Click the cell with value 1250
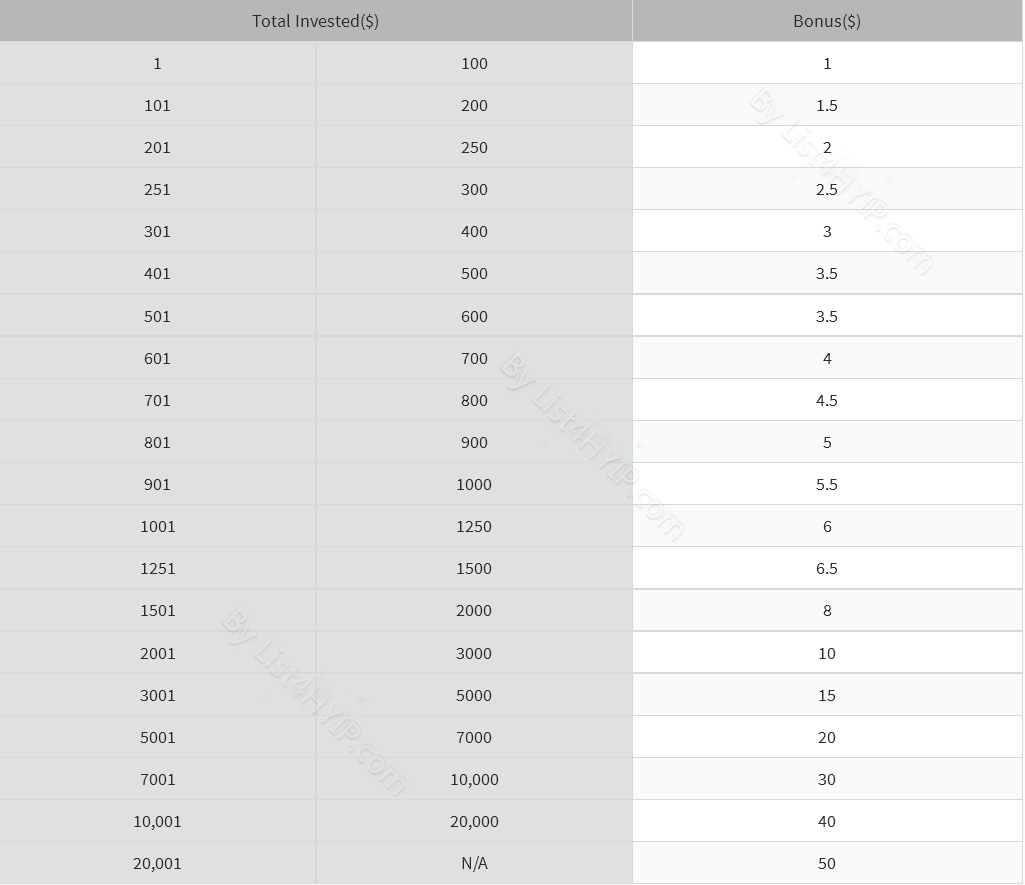Viewport: 1025px width, 885px height. pos(474,526)
